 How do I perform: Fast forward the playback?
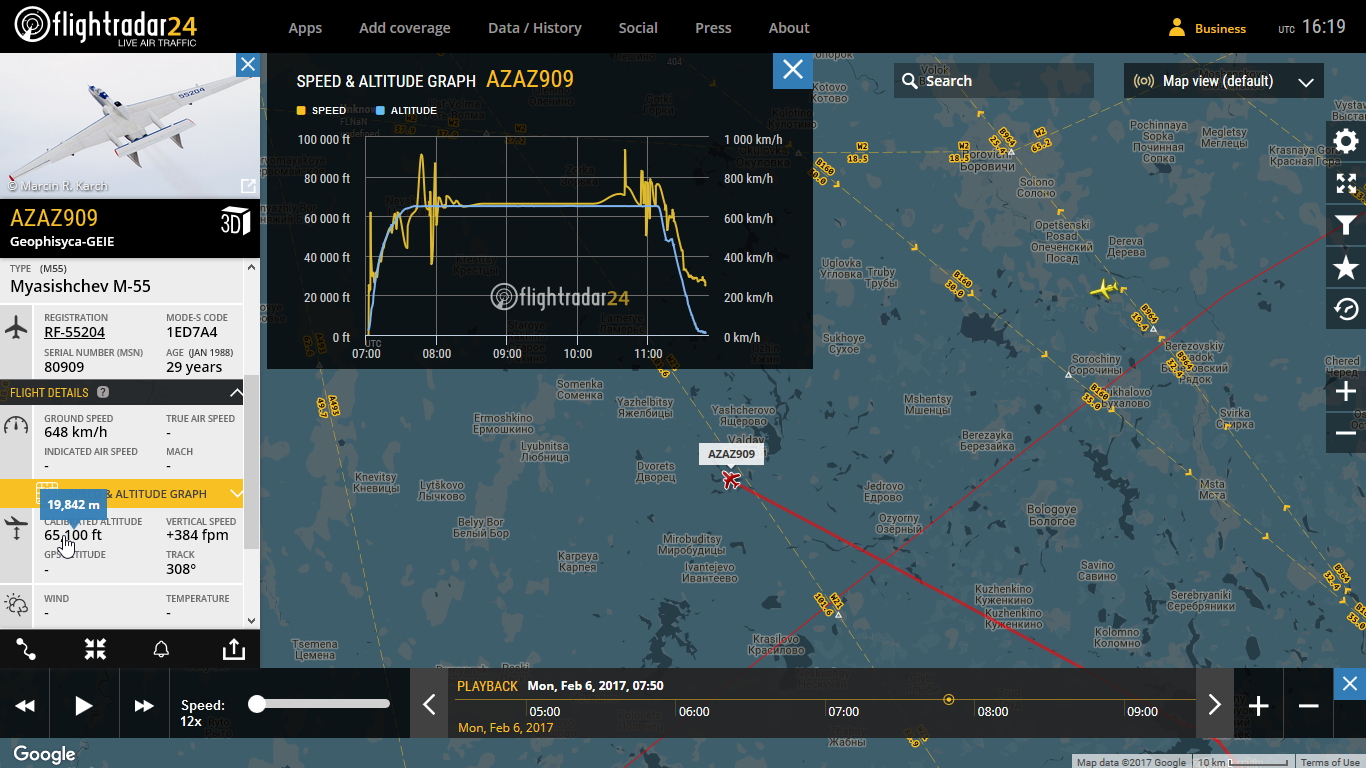(144, 705)
